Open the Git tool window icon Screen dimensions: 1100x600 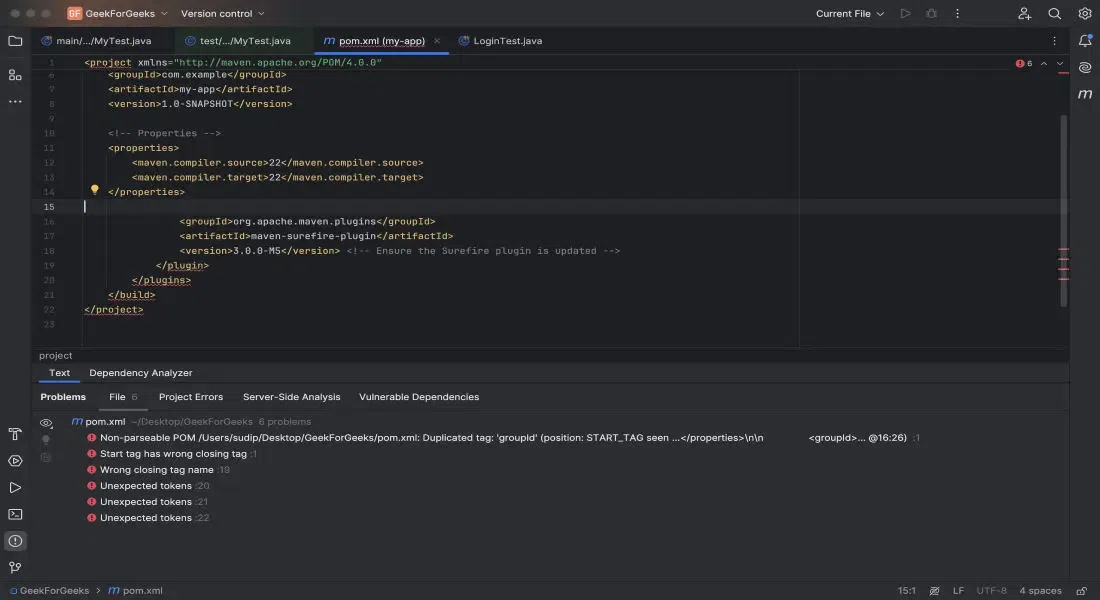[x=15, y=567]
